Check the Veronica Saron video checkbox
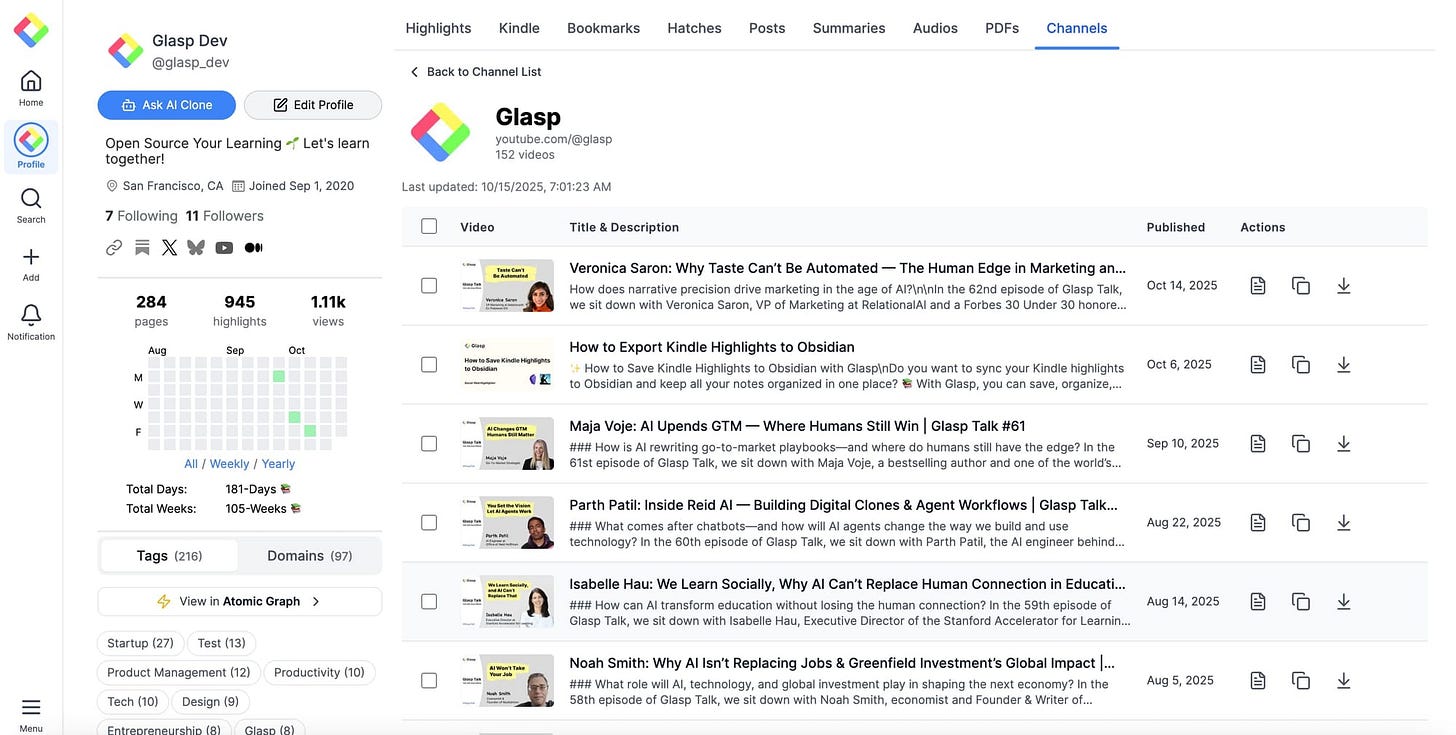Viewport: 1456px width, 735px height. pos(429,286)
